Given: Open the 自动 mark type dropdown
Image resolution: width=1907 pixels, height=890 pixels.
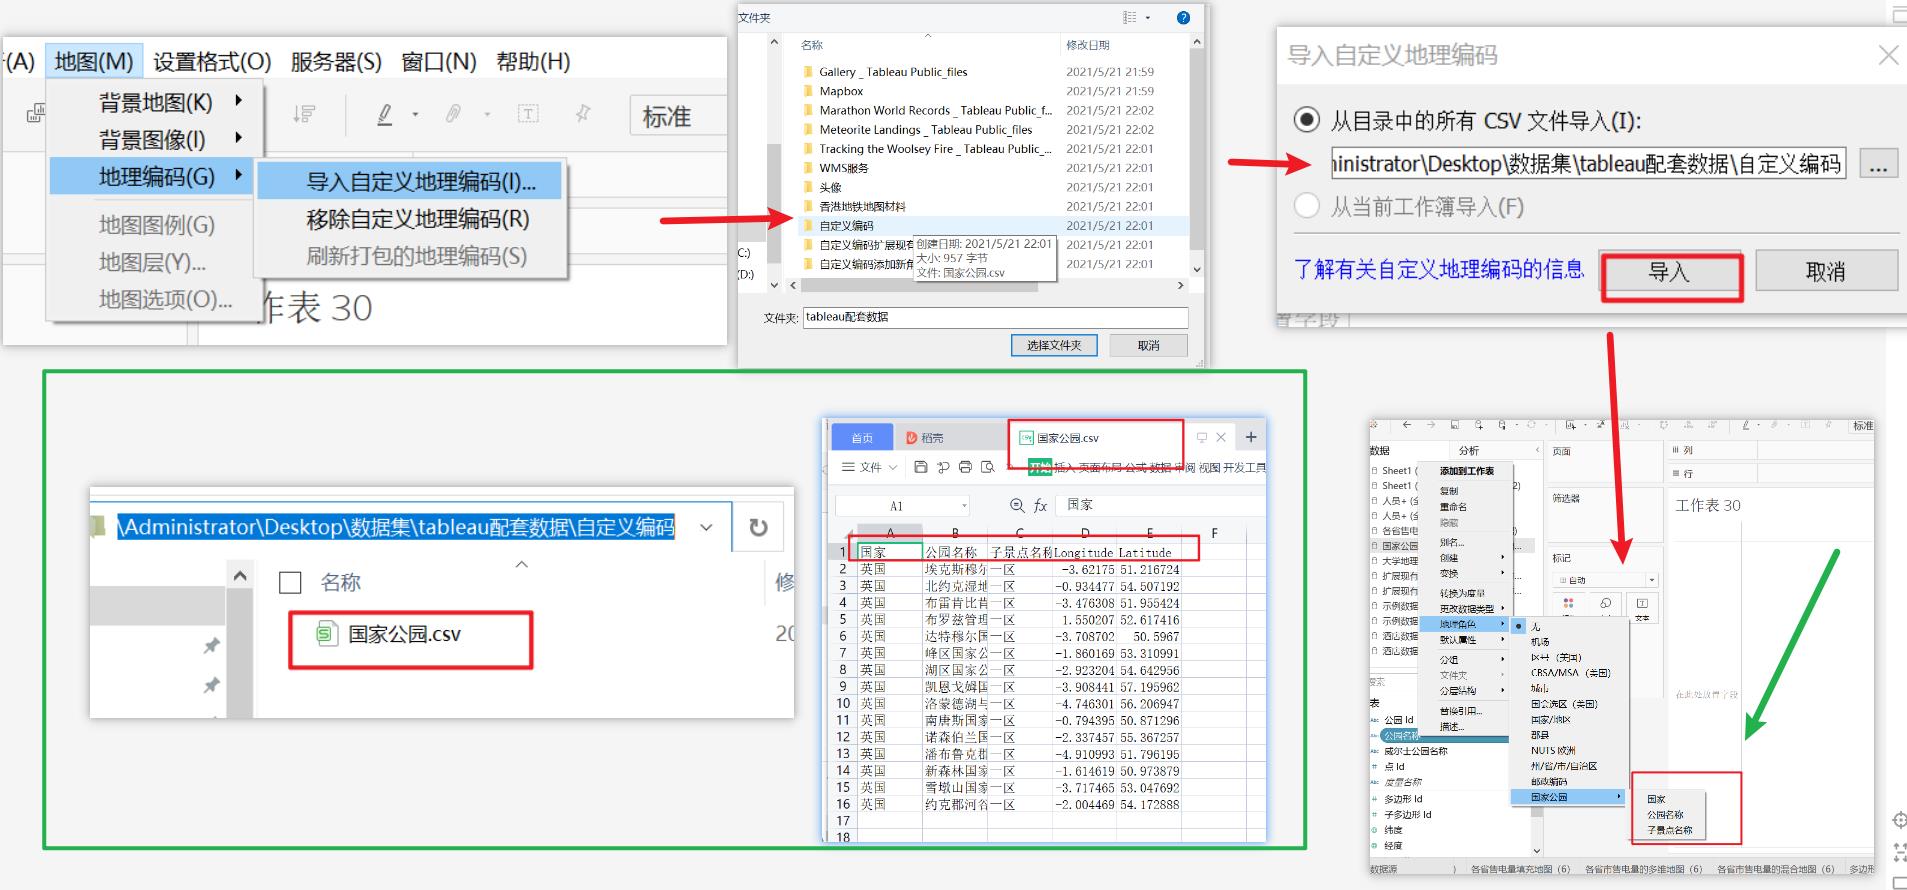Looking at the screenshot, I should [x=1606, y=580].
